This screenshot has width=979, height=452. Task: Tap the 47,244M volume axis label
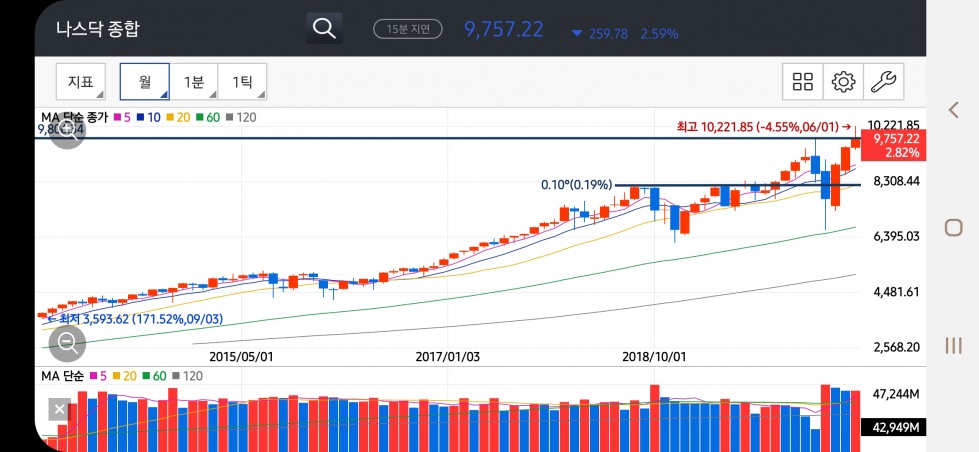[897, 395]
